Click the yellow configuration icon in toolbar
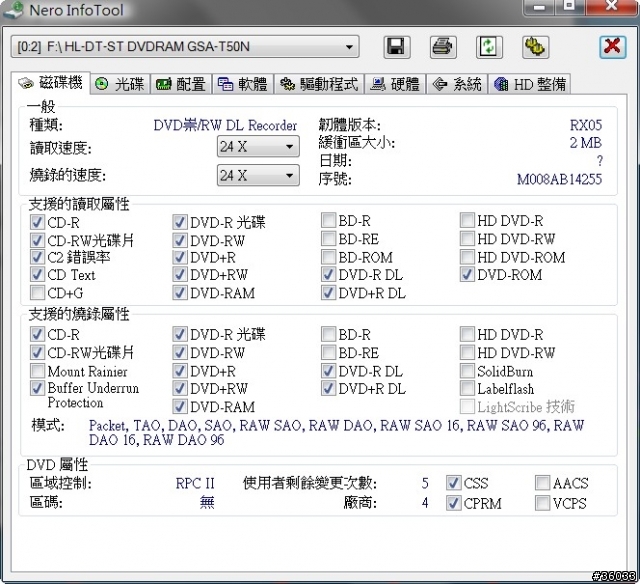This screenshot has height=584, width=640. point(535,47)
